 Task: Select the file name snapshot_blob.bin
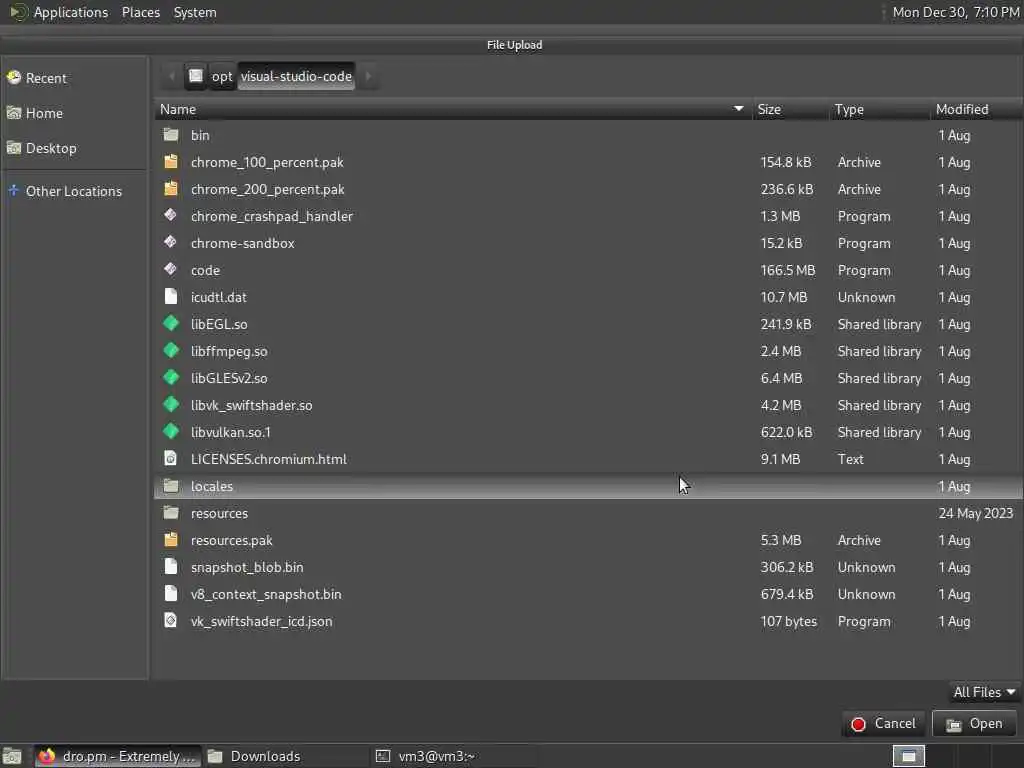coord(247,568)
